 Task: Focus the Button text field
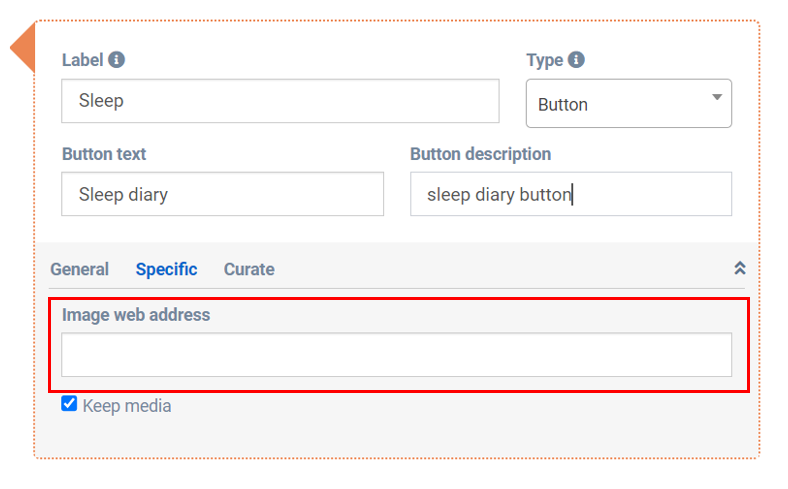pyautogui.click(x=222, y=194)
